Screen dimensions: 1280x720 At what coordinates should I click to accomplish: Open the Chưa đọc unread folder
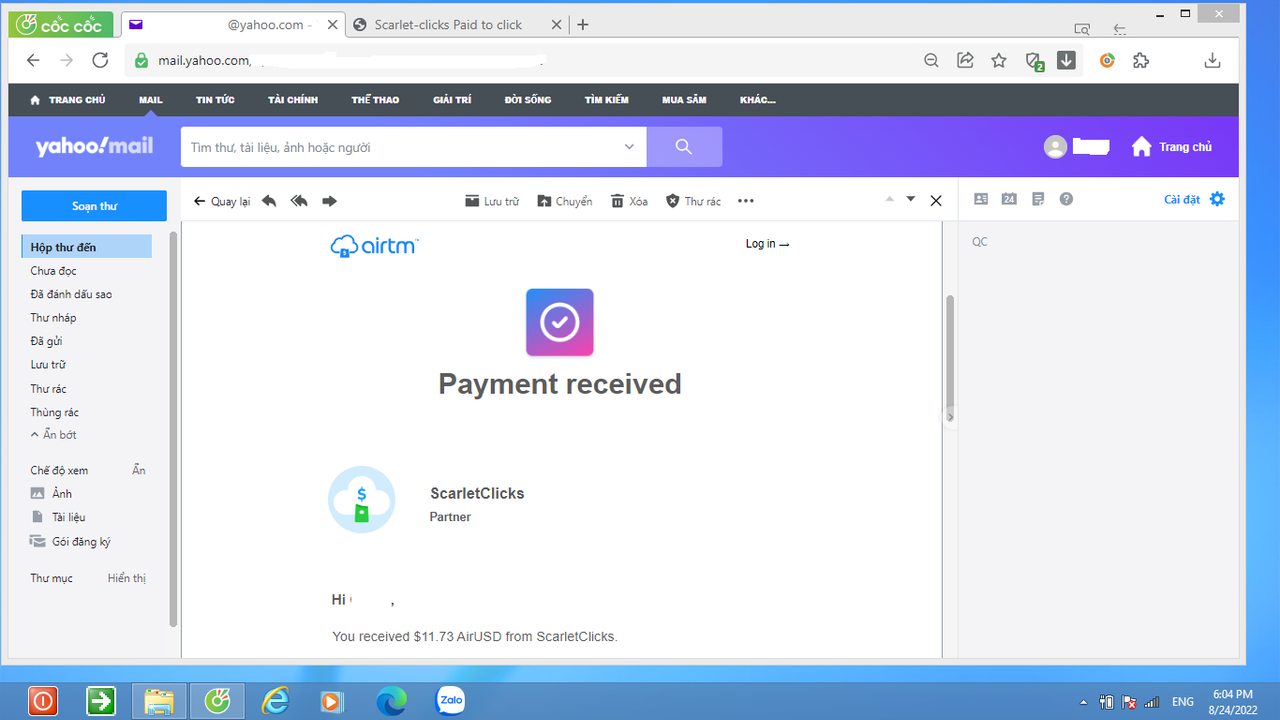[x=53, y=271]
